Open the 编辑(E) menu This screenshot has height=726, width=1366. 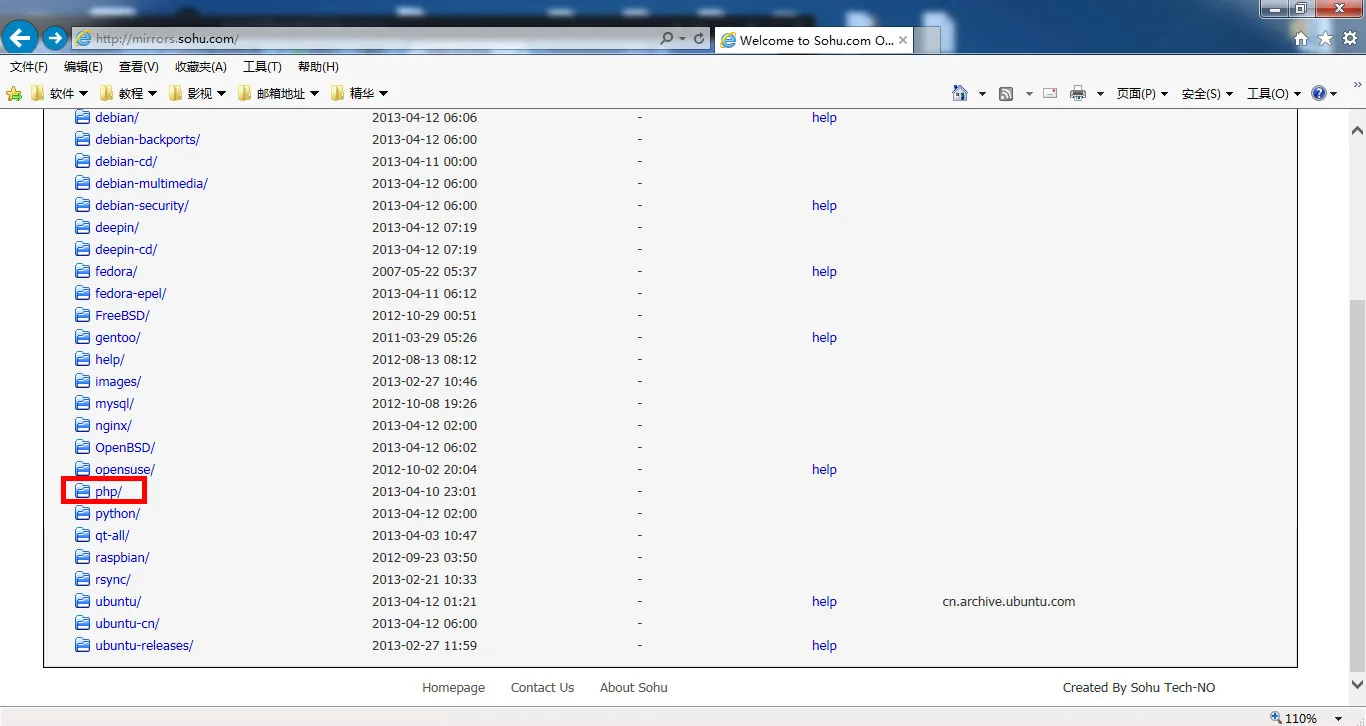click(x=83, y=67)
